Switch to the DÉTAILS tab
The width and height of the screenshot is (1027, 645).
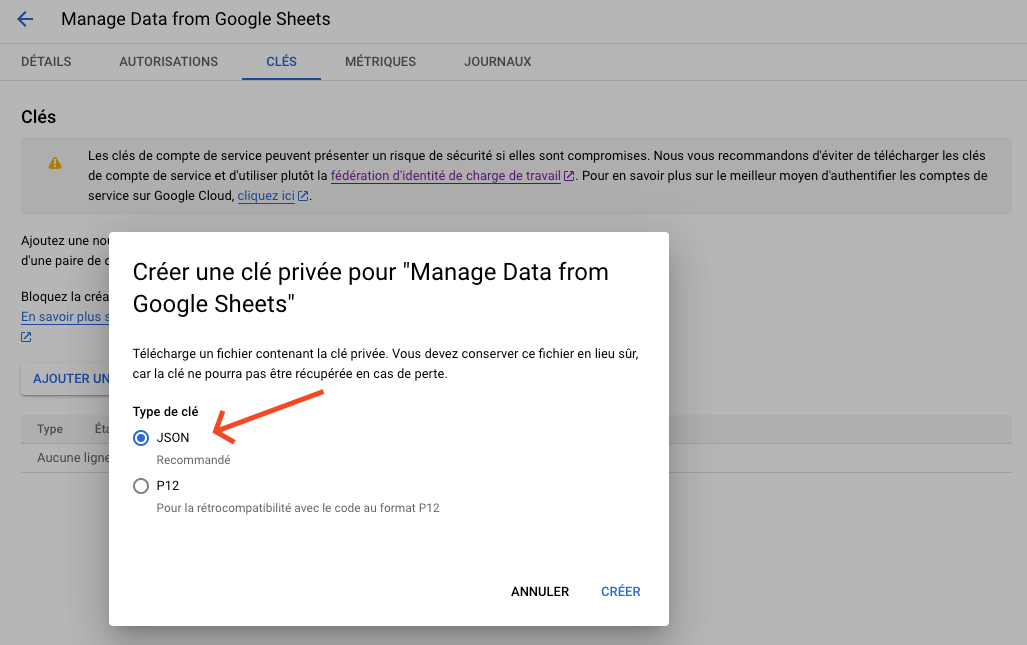pos(46,62)
